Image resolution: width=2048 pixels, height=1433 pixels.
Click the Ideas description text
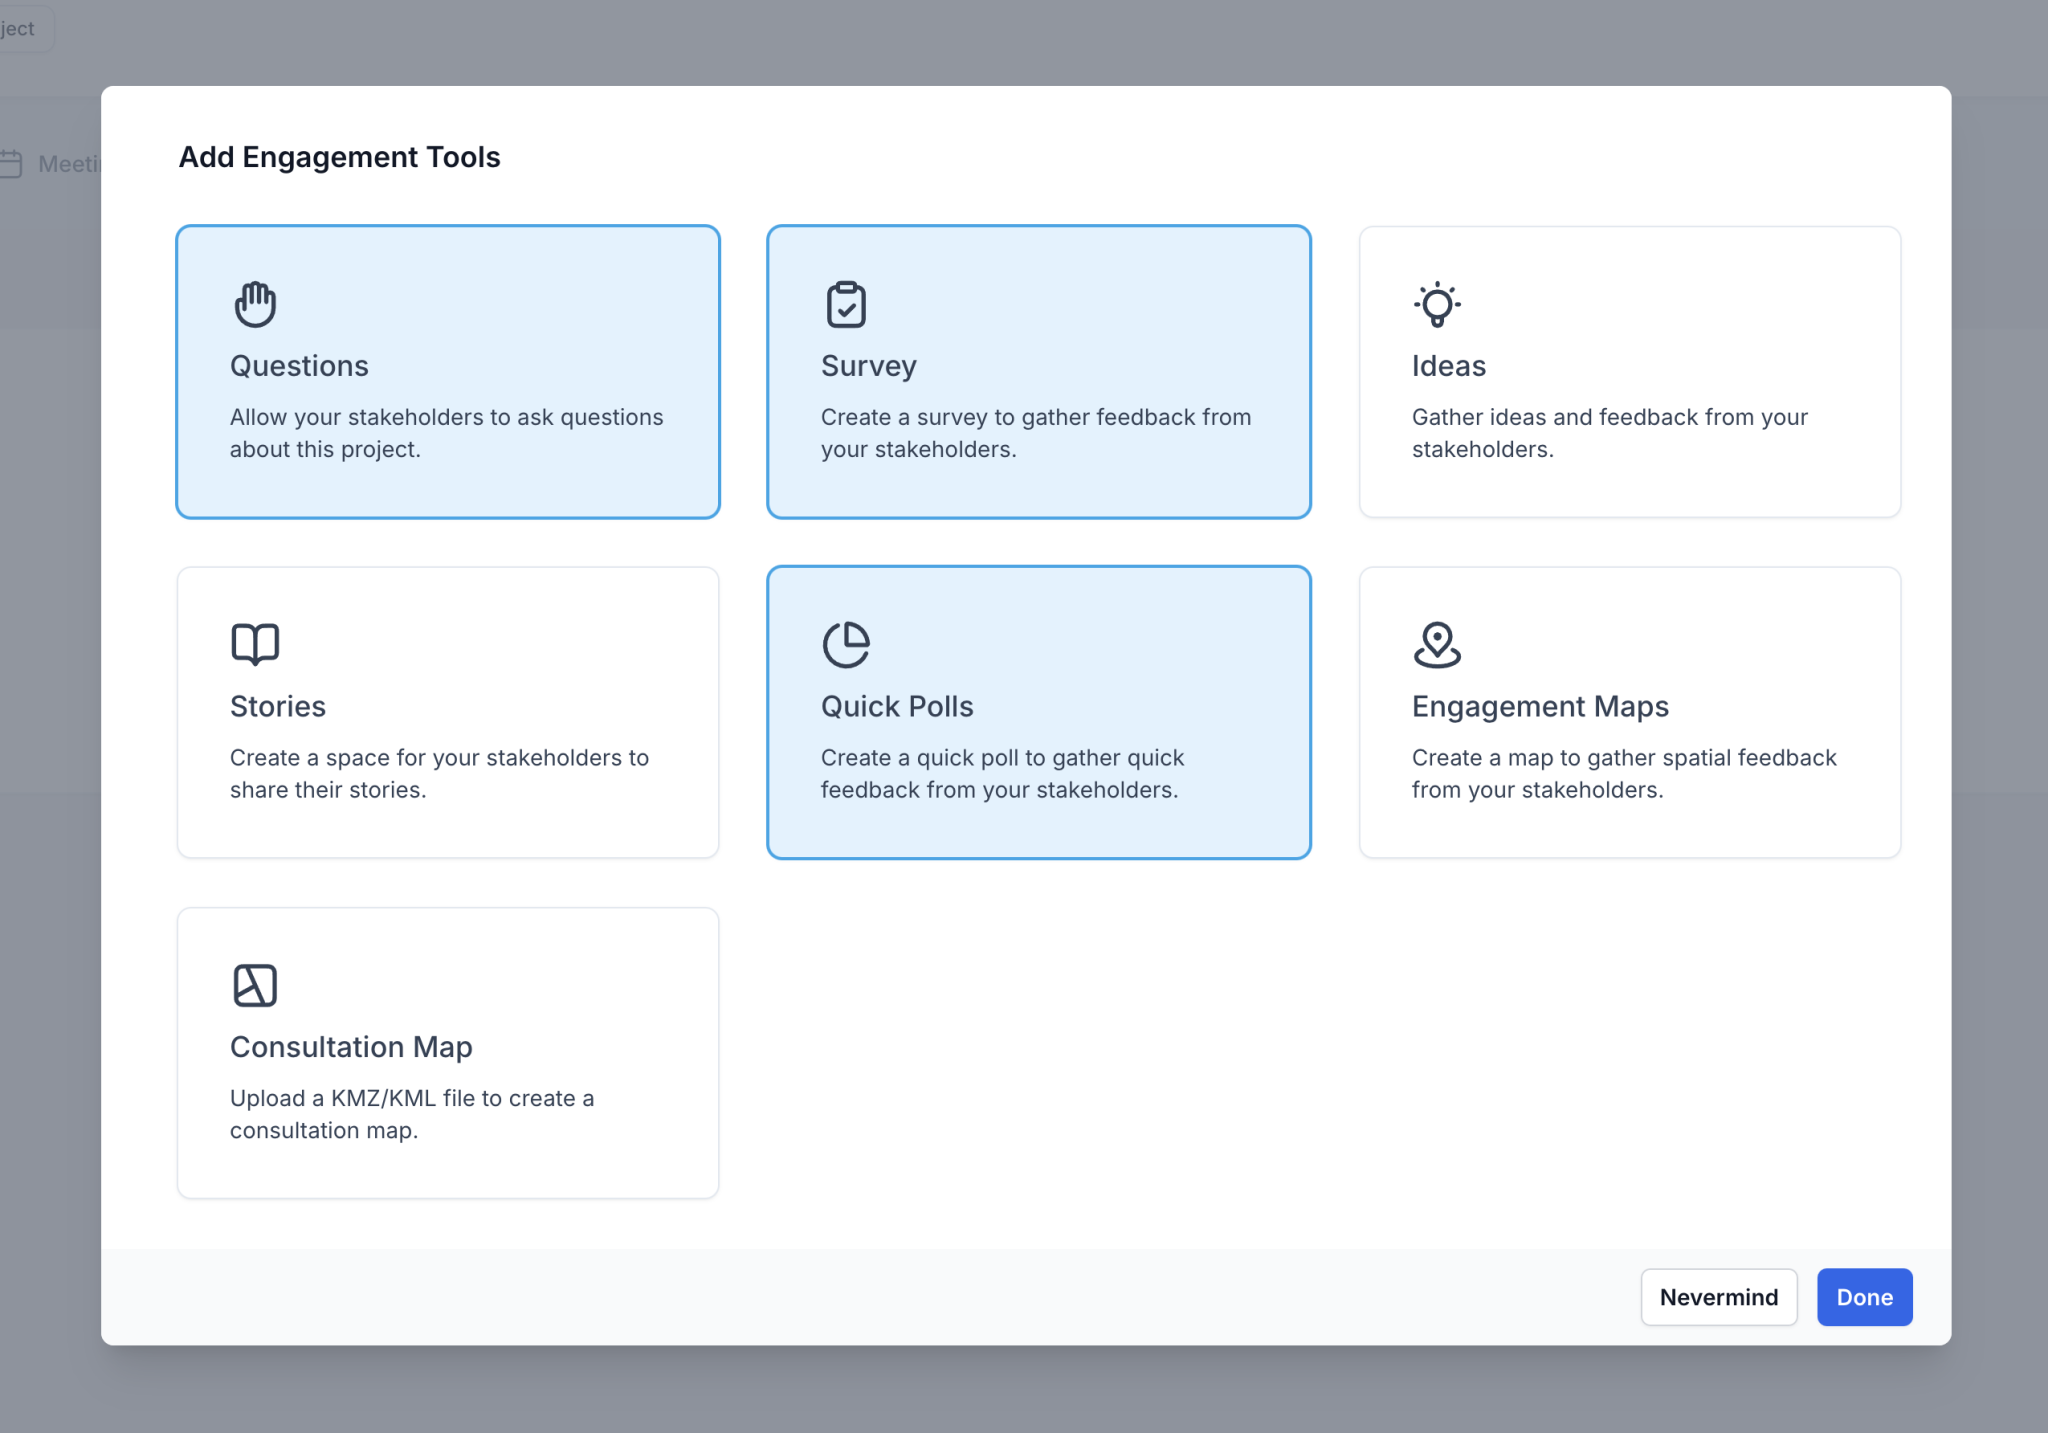coord(1609,433)
